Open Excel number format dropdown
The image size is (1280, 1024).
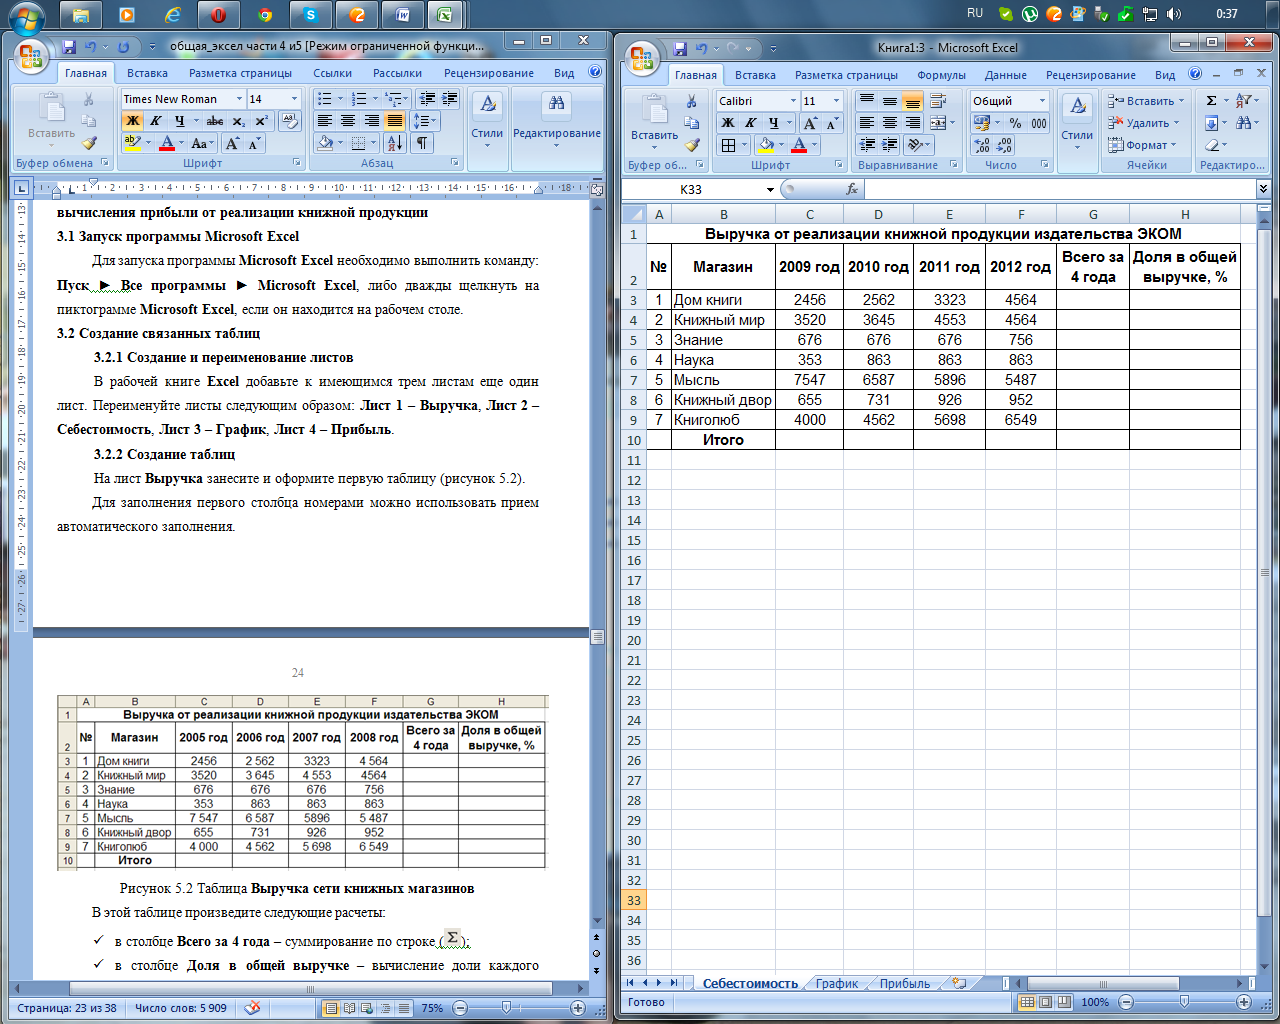pos(1042,101)
